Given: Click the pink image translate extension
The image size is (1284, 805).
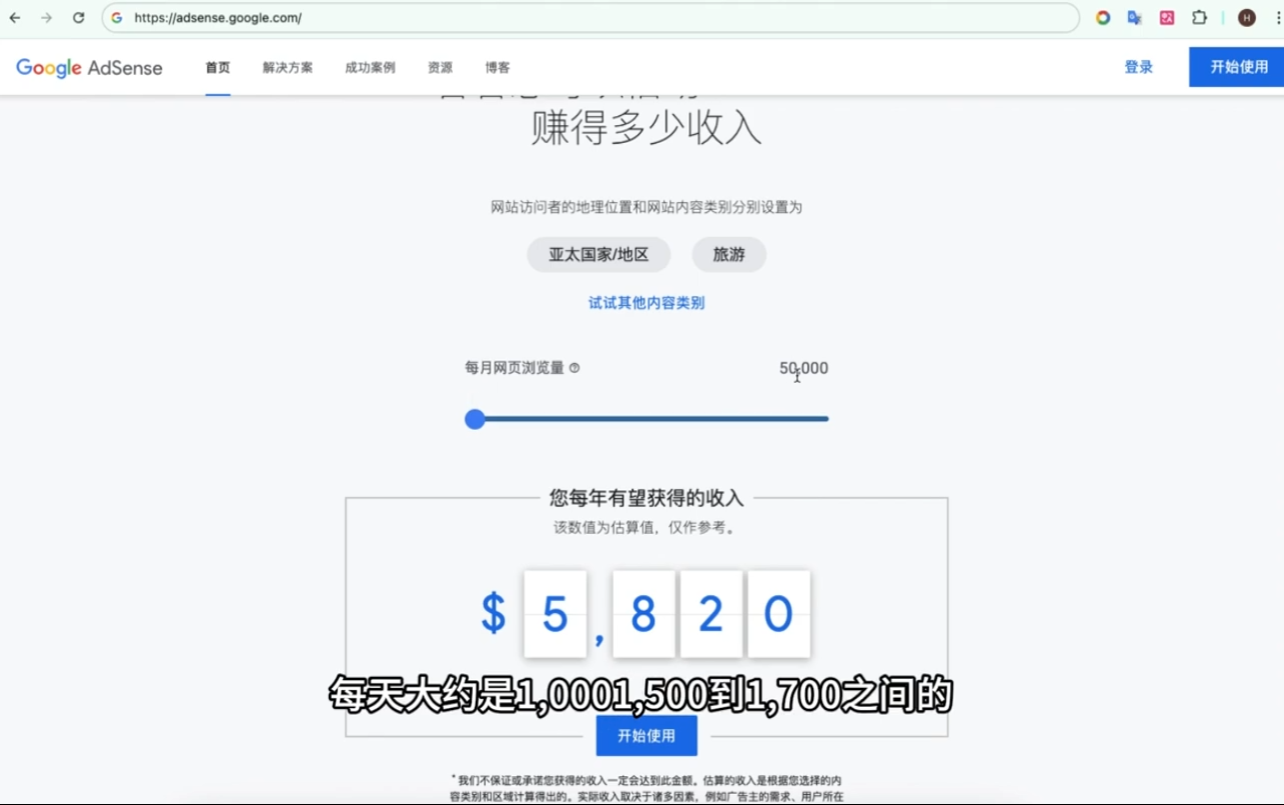Looking at the screenshot, I should (x=1167, y=18).
